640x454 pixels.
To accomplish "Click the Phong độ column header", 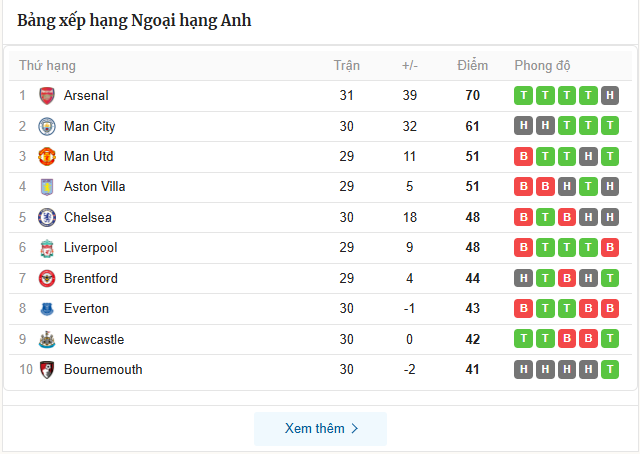I will tap(542, 66).
